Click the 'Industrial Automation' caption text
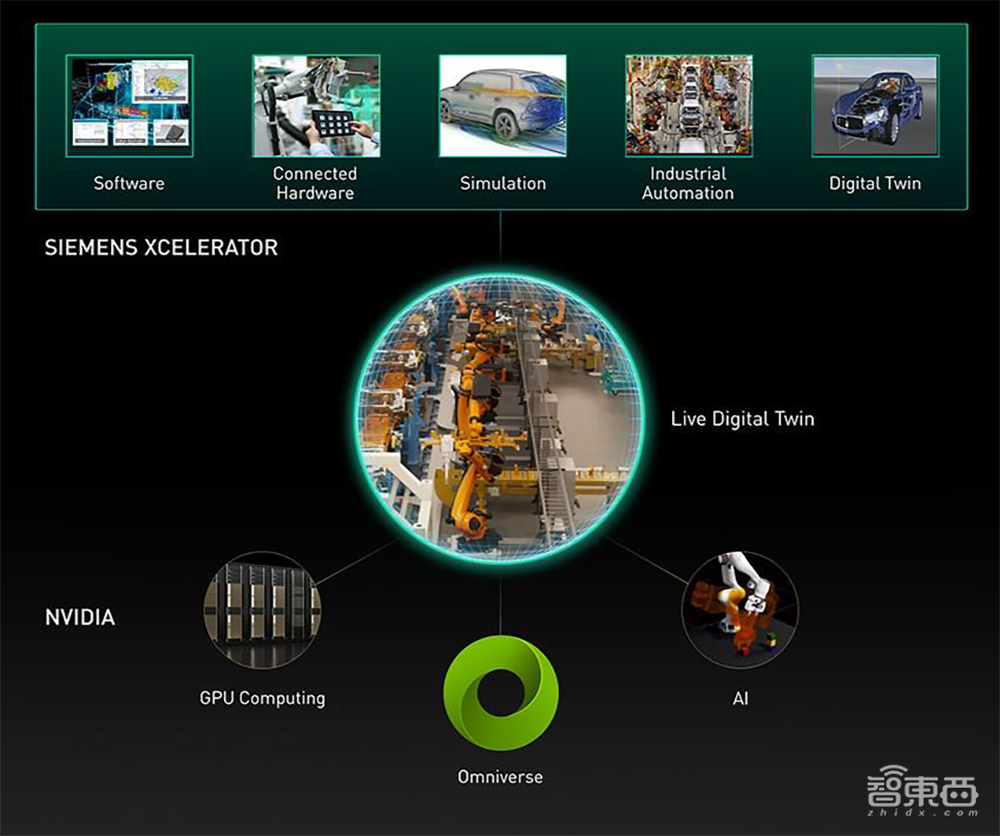 (x=688, y=183)
